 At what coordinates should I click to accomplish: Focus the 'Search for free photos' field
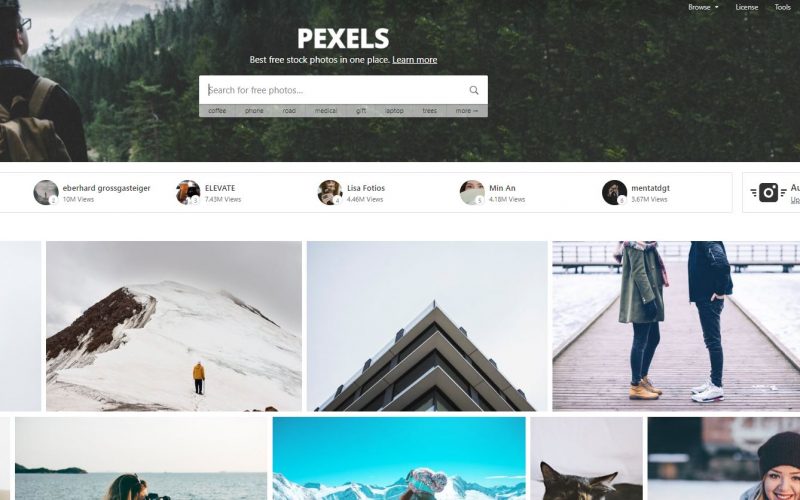point(334,90)
